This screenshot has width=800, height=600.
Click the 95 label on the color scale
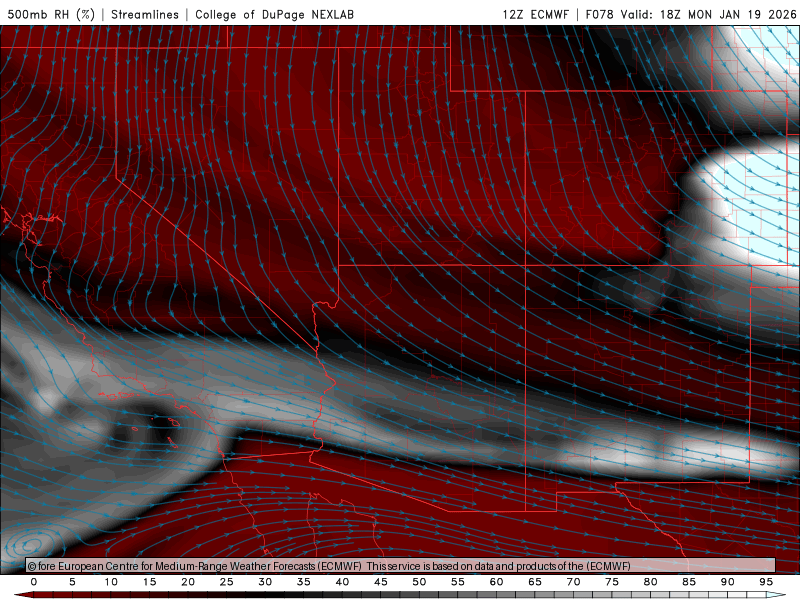[x=766, y=582]
